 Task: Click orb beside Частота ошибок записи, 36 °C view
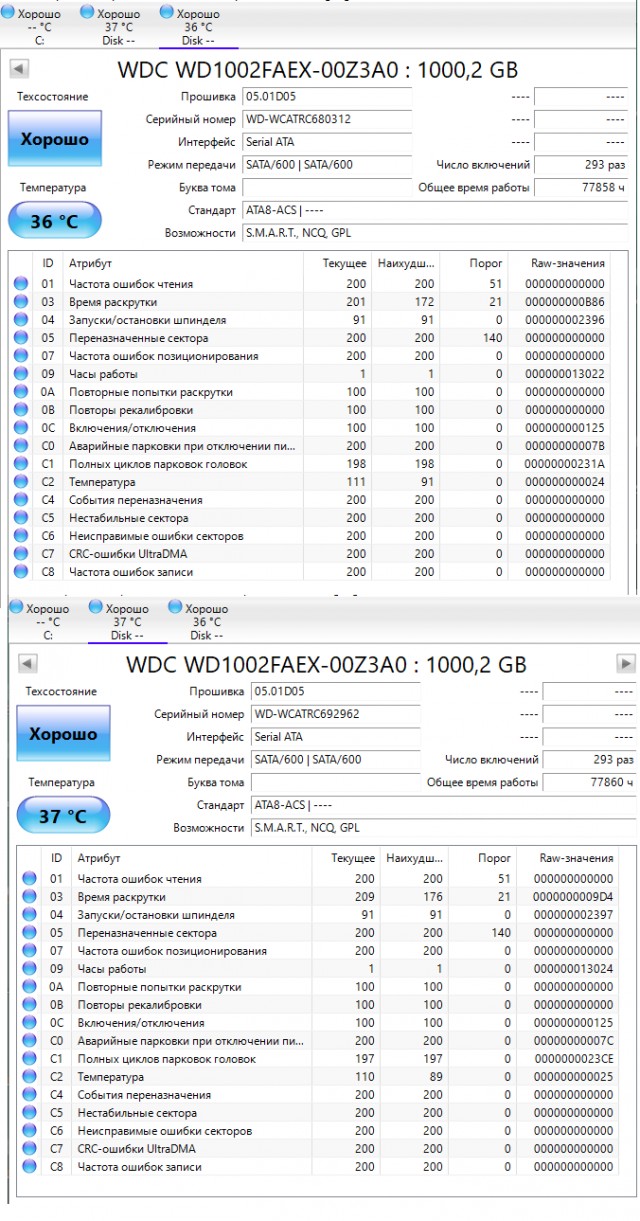coord(20,572)
